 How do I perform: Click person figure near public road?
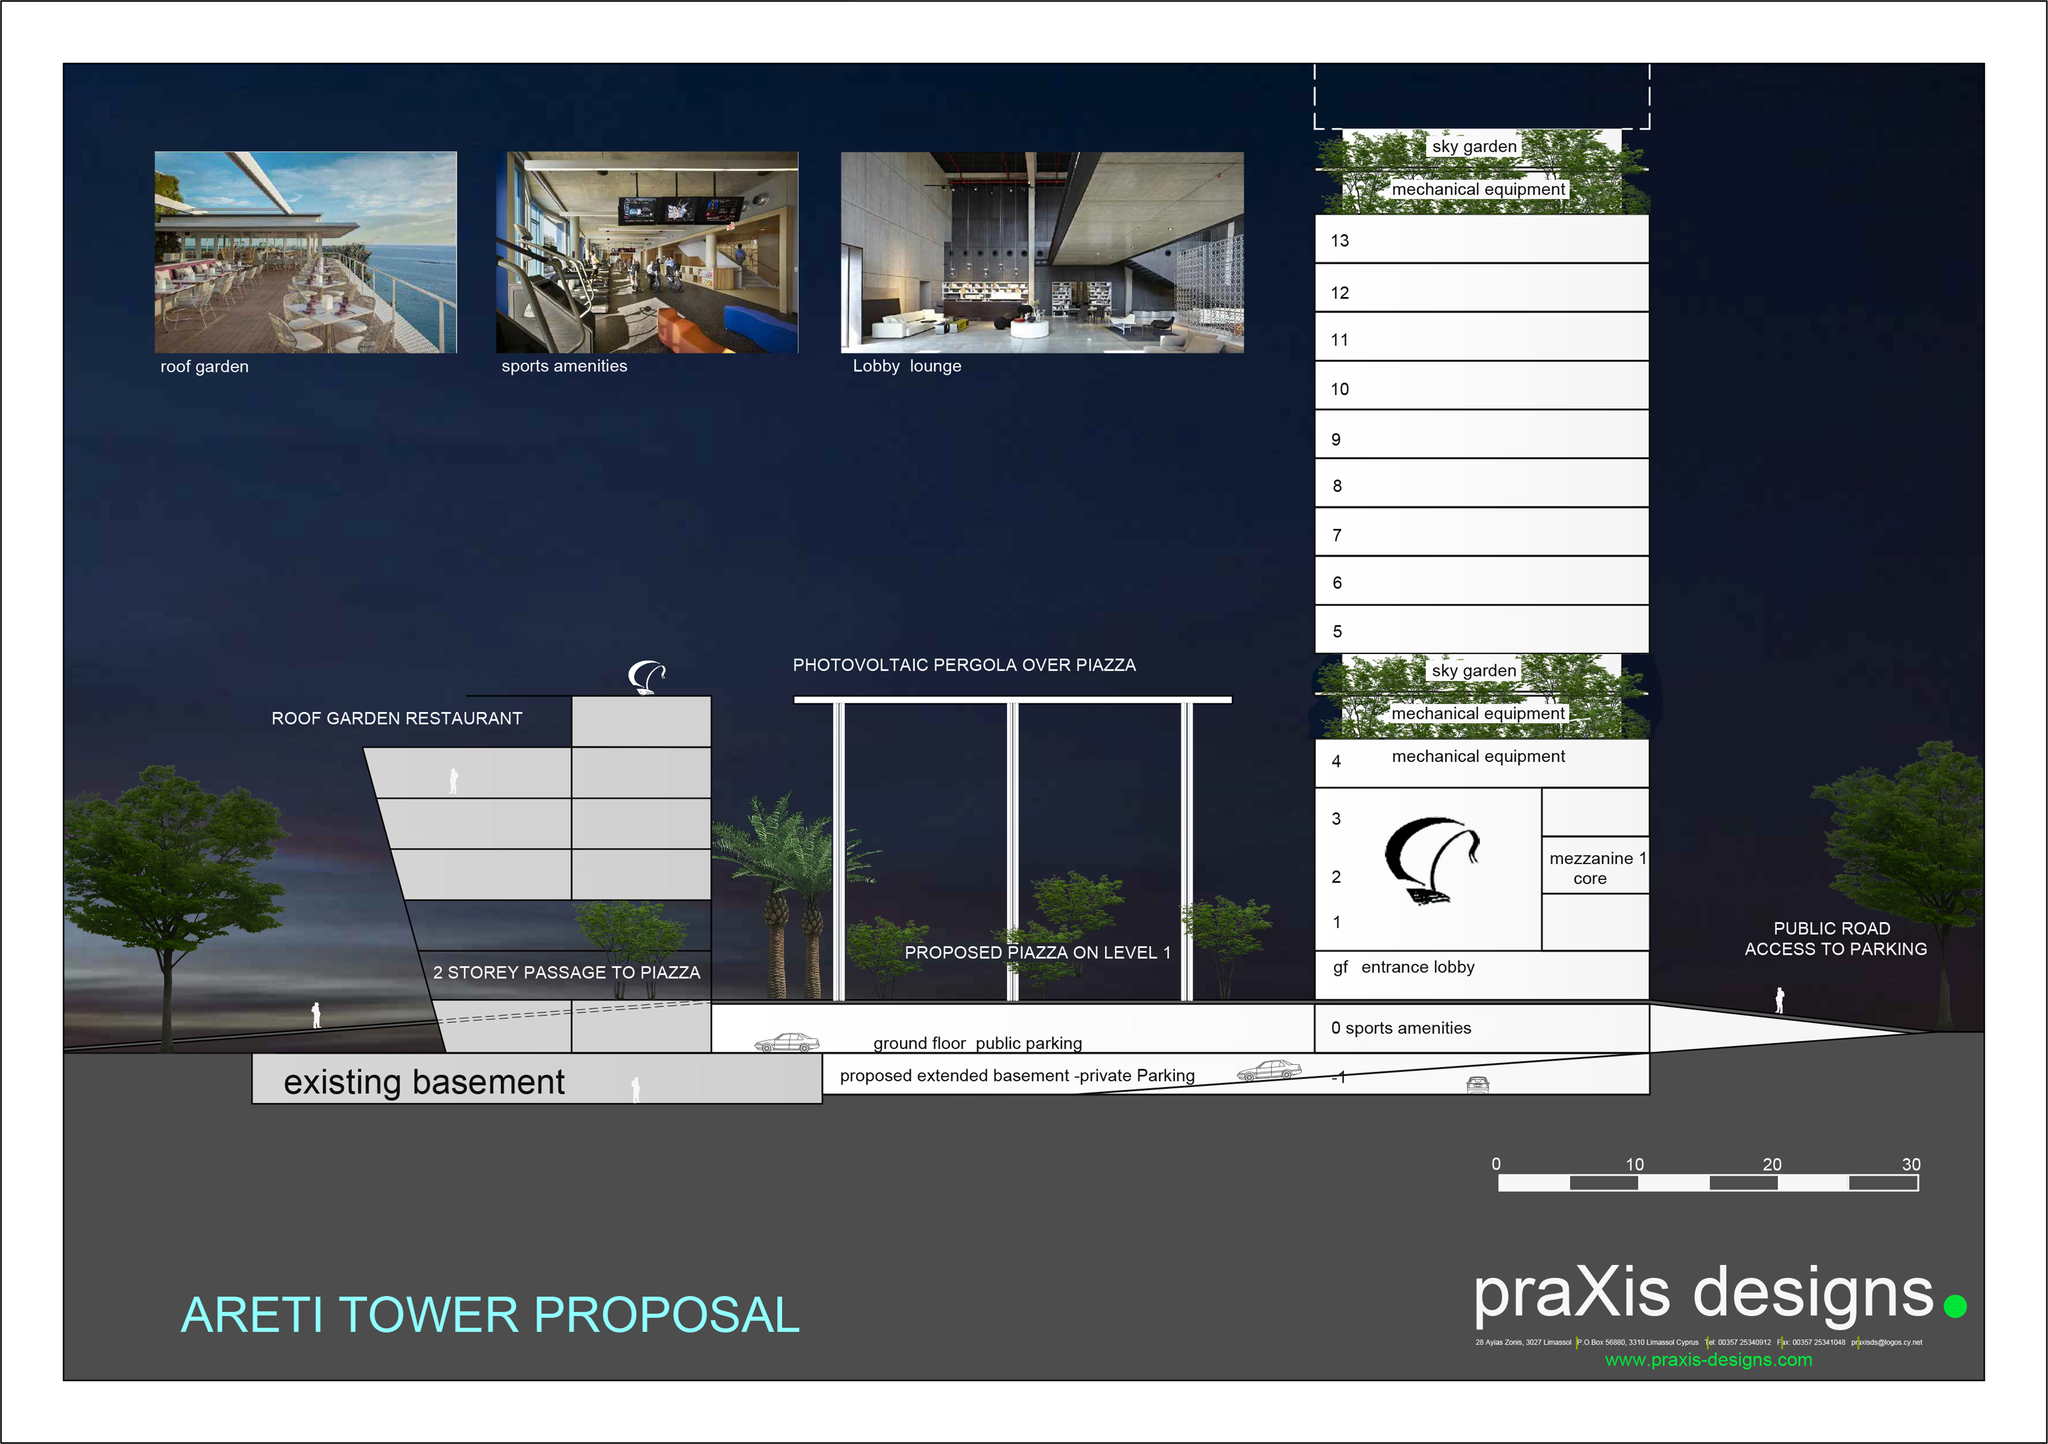(1779, 1000)
